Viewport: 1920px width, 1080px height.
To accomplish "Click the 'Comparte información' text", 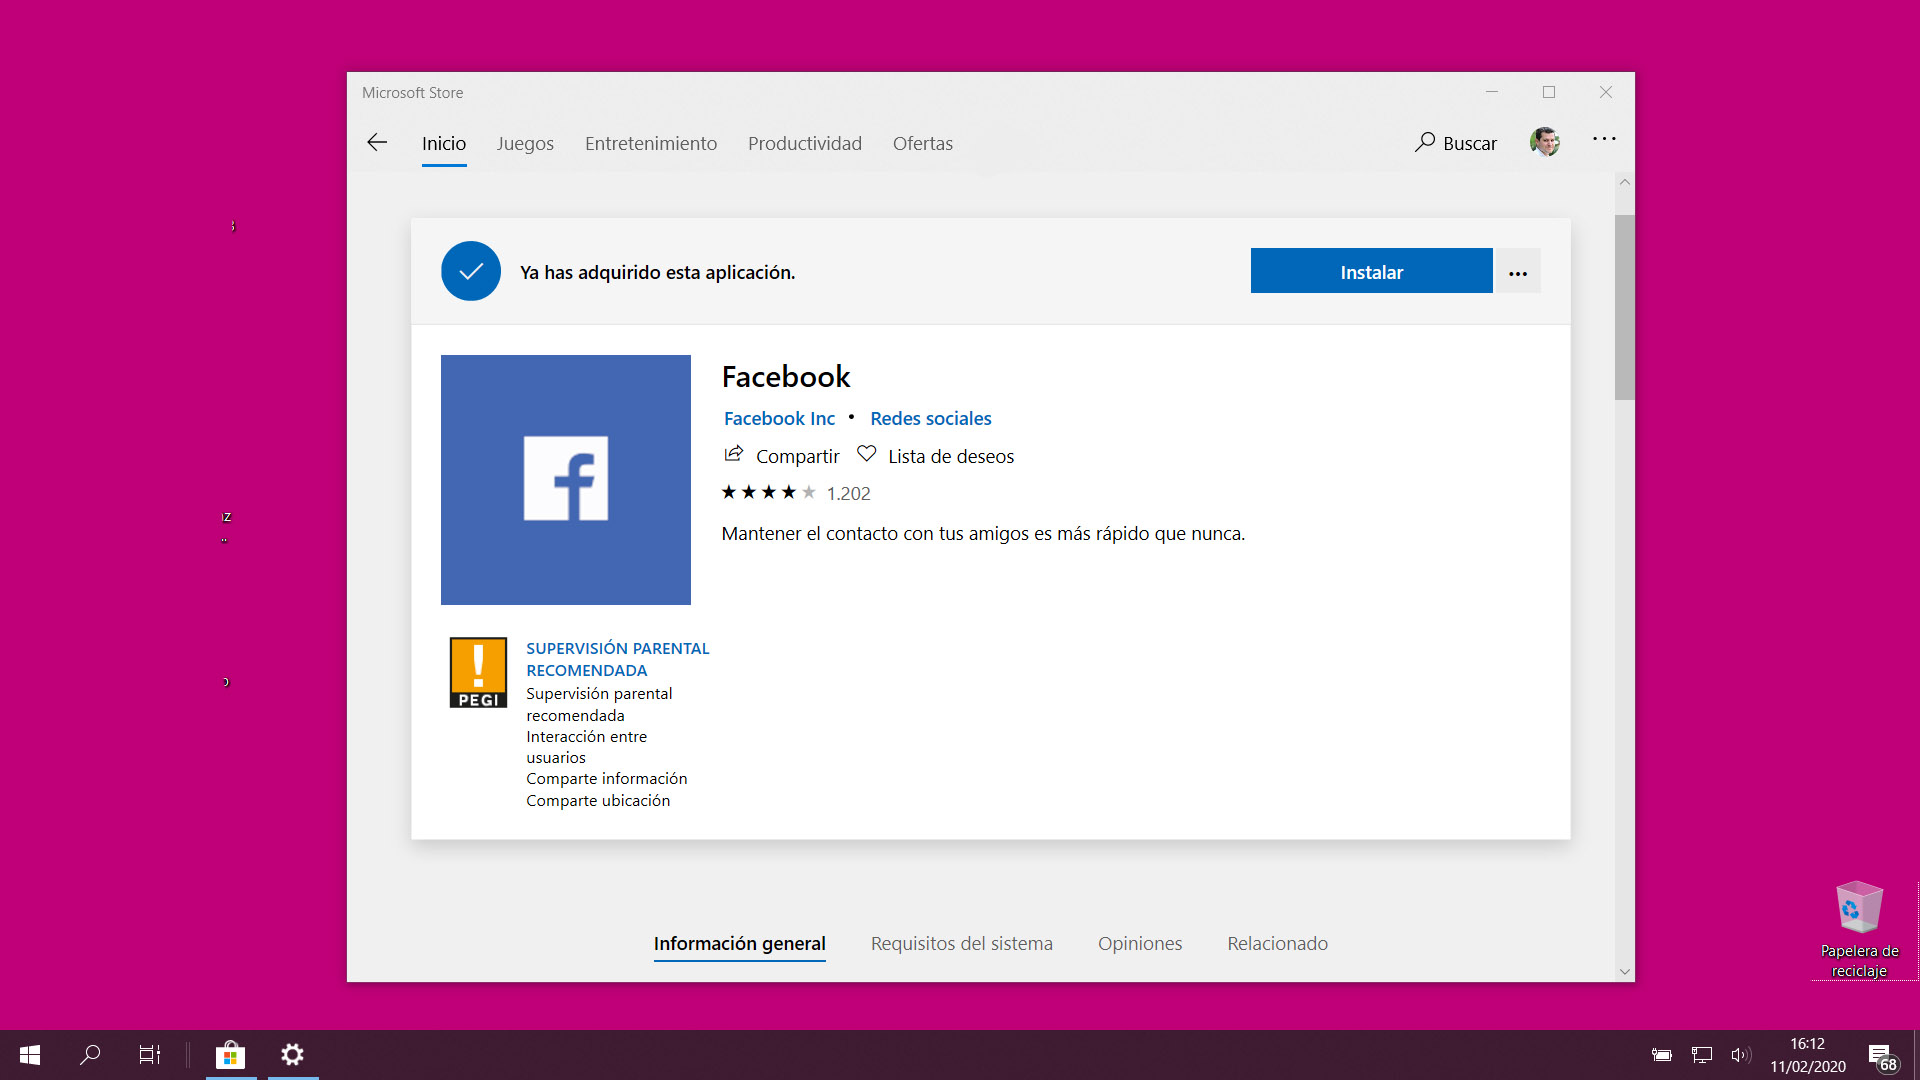I will click(607, 778).
